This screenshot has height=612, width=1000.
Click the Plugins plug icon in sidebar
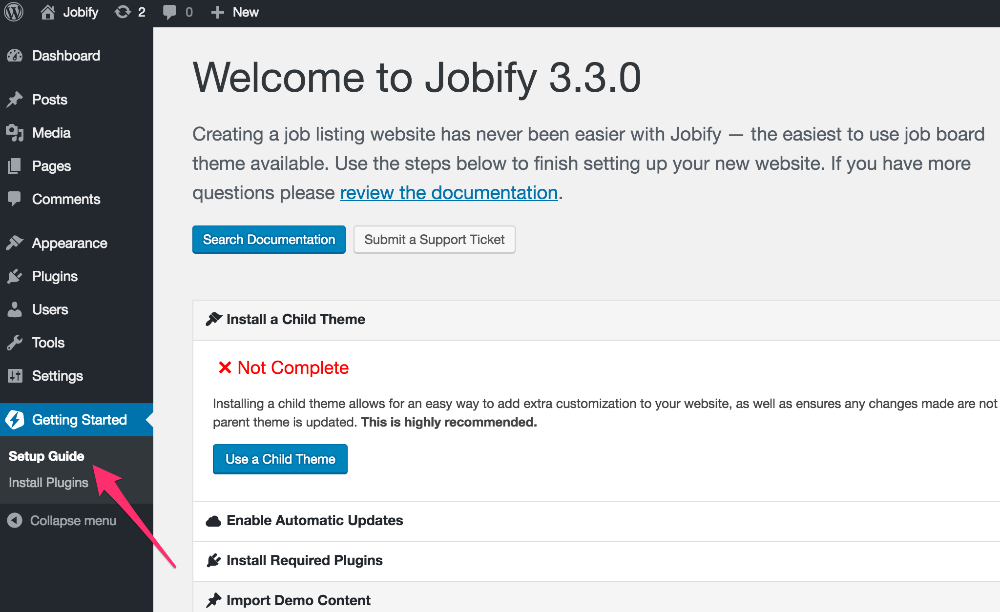click(15, 276)
